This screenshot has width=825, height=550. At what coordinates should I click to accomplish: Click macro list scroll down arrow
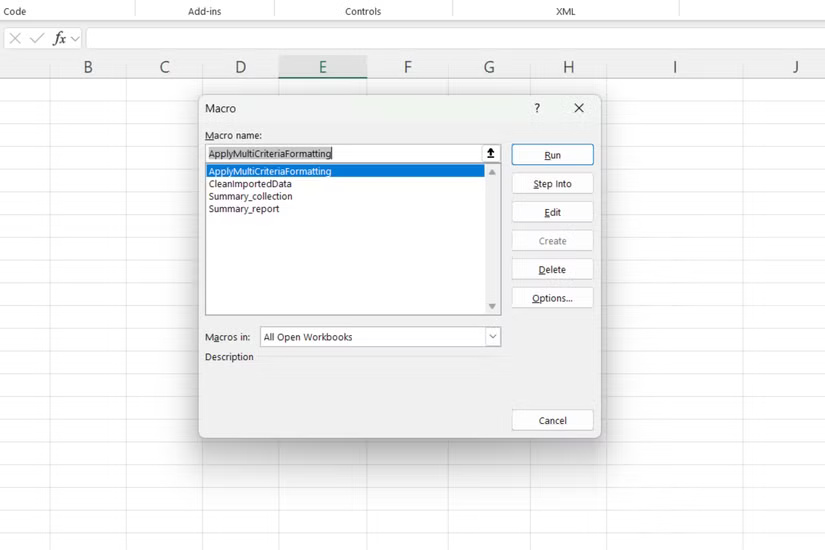pos(492,306)
